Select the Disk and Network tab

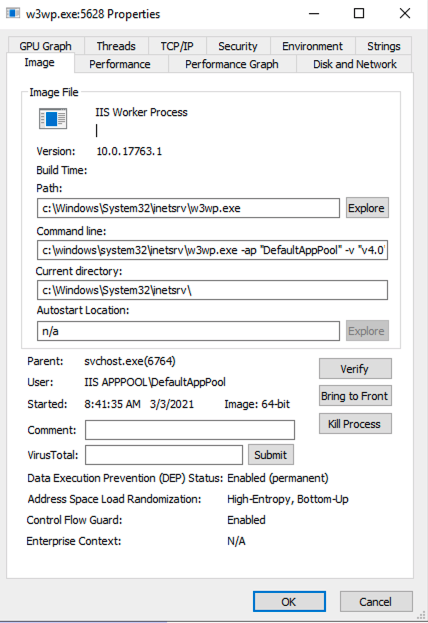[354, 64]
